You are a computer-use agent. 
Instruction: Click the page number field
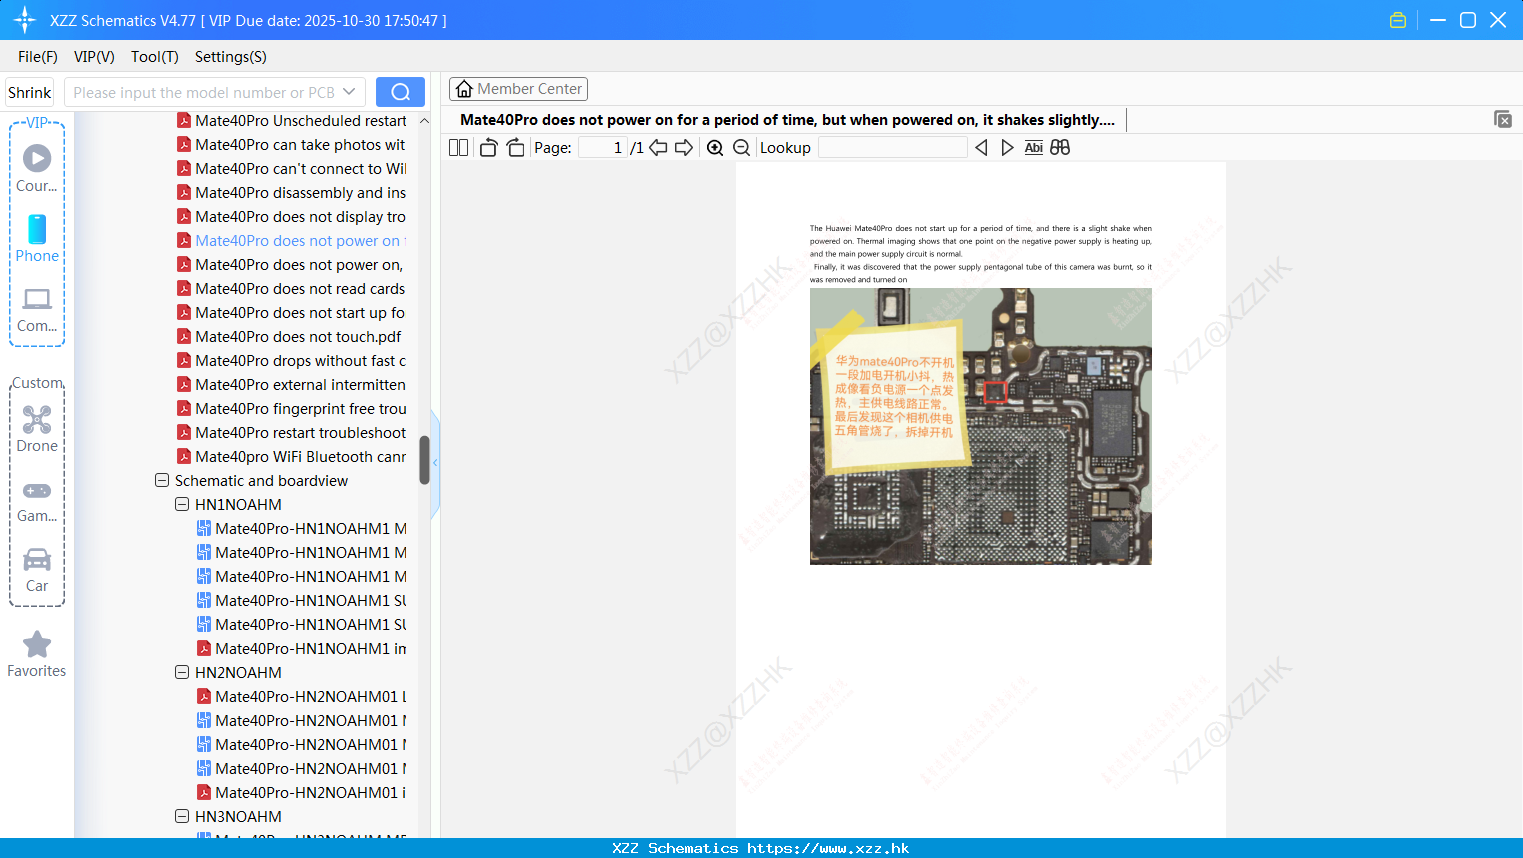(603, 147)
